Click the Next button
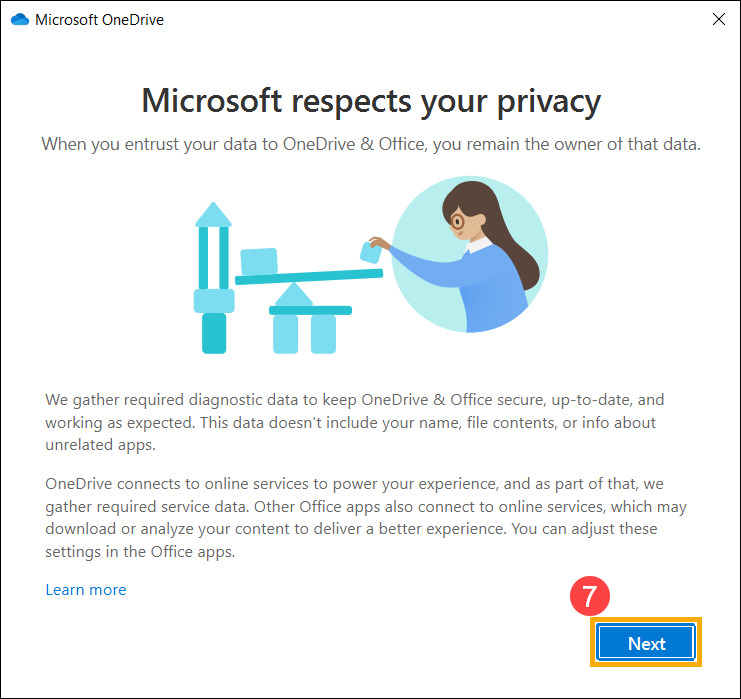The image size is (741, 699). [x=646, y=643]
